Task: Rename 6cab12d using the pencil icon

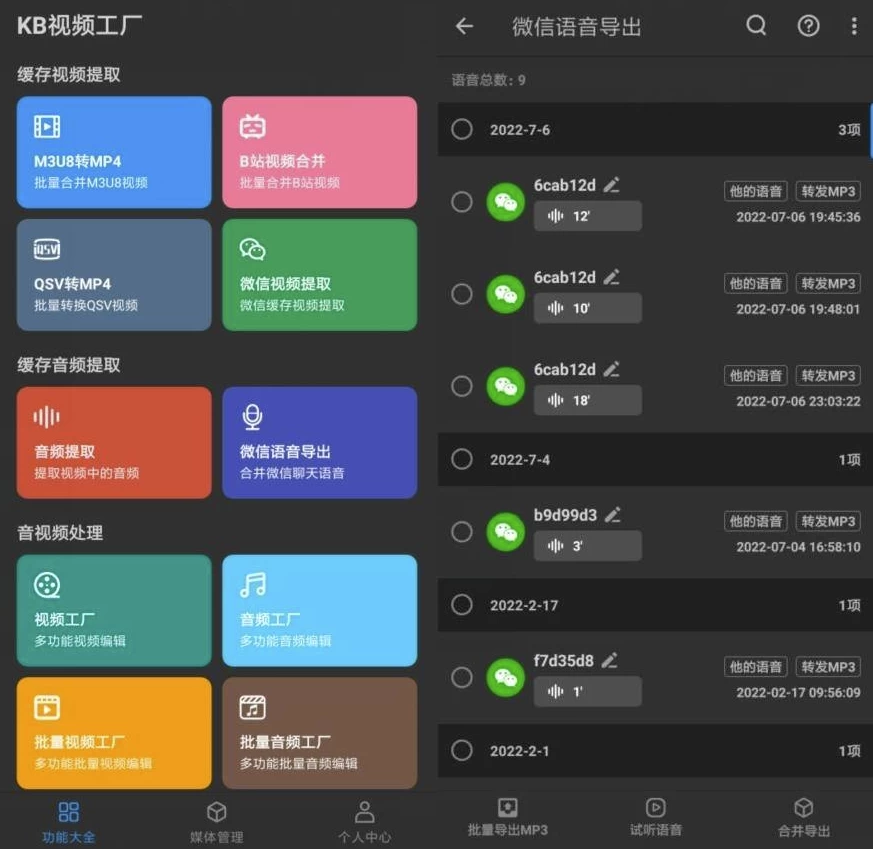Action: [x=611, y=184]
